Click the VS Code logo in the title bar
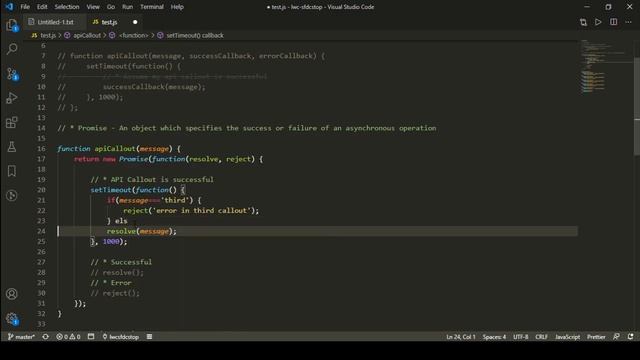 (x=9, y=7)
